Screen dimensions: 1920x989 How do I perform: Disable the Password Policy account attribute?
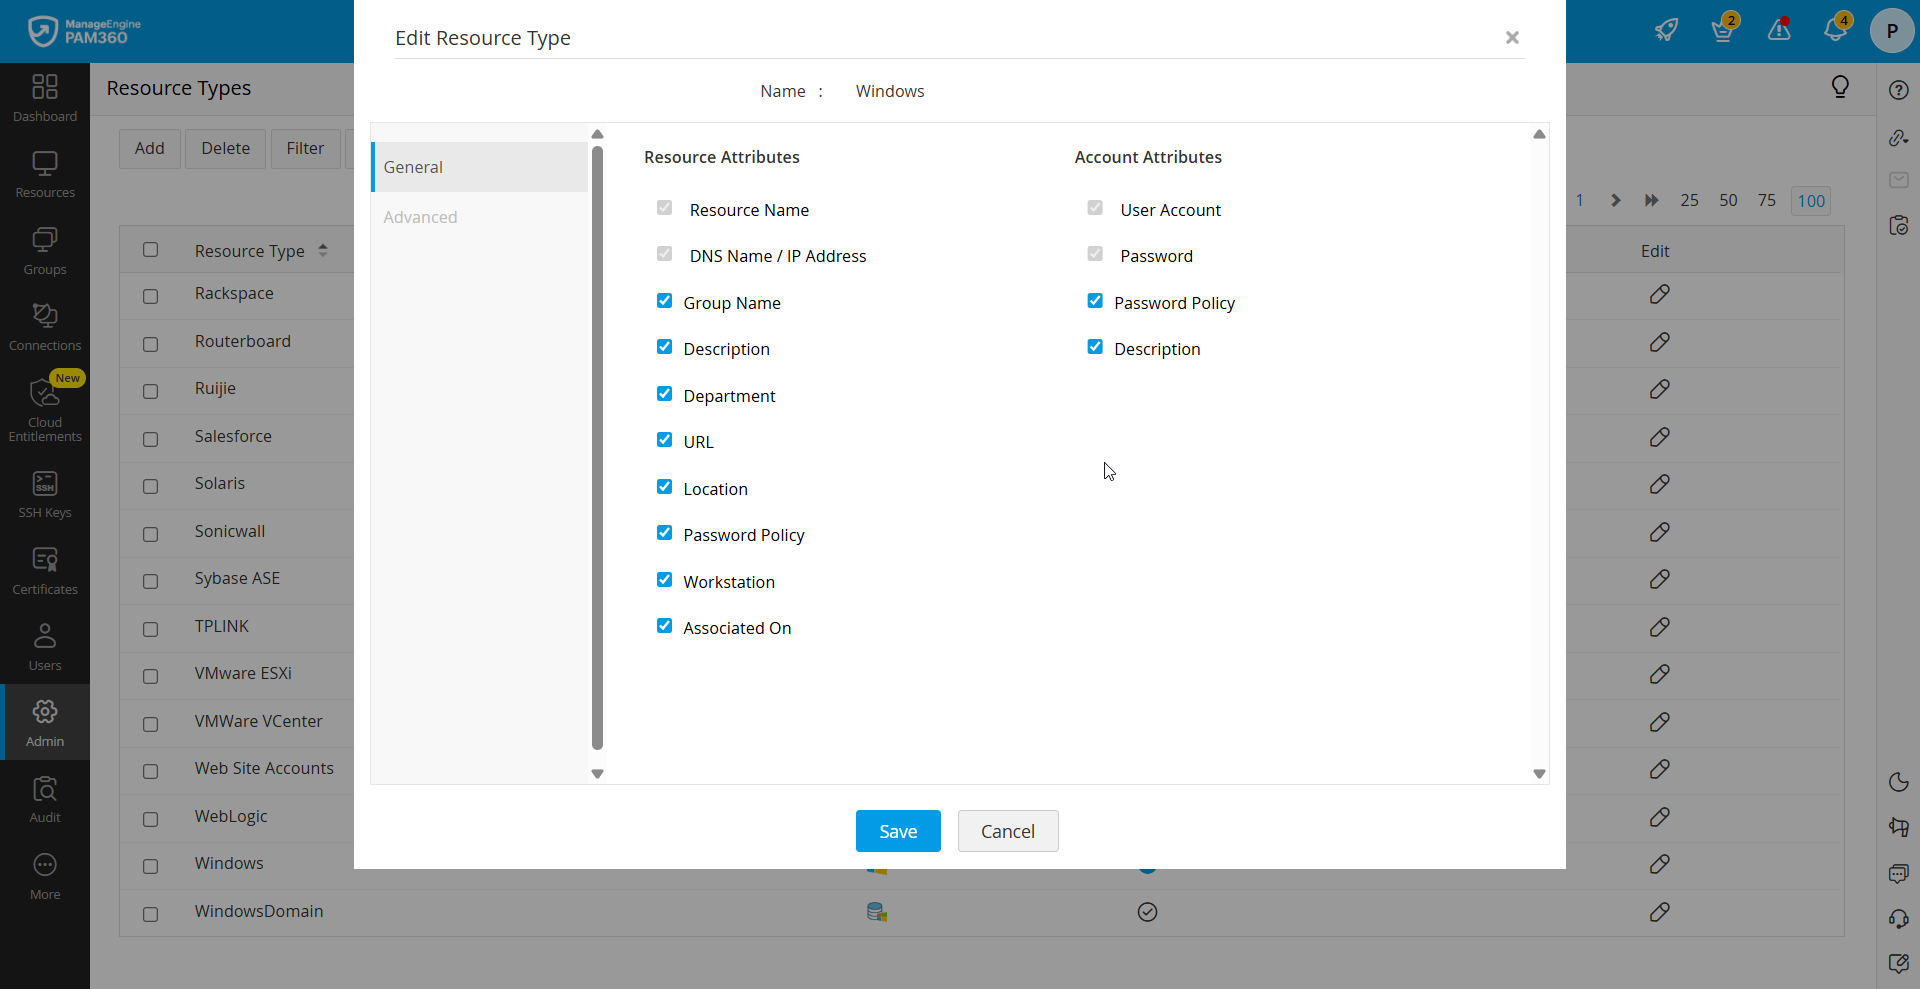pos(1095,300)
